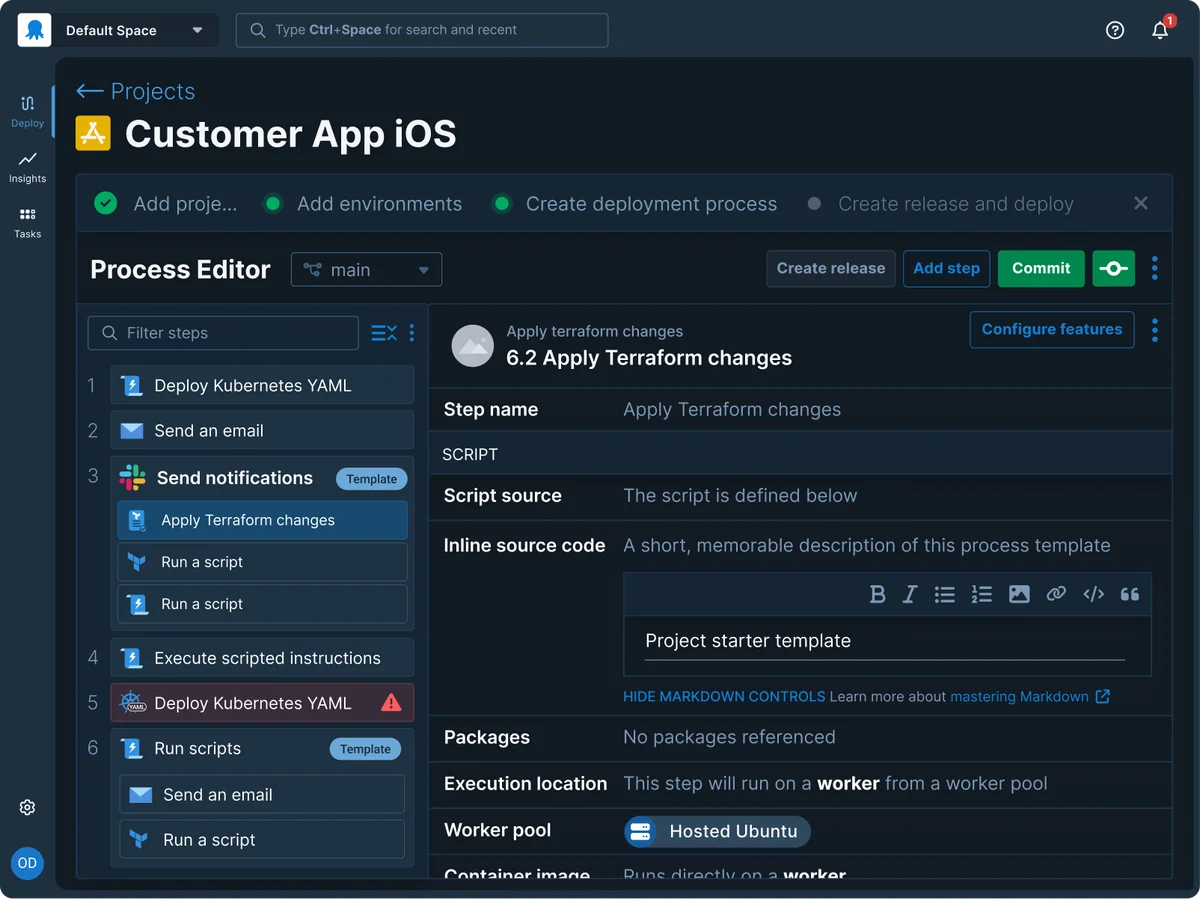This screenshot has height=907, width=1200.
Task: Go back to Projects
Action: 136,91
